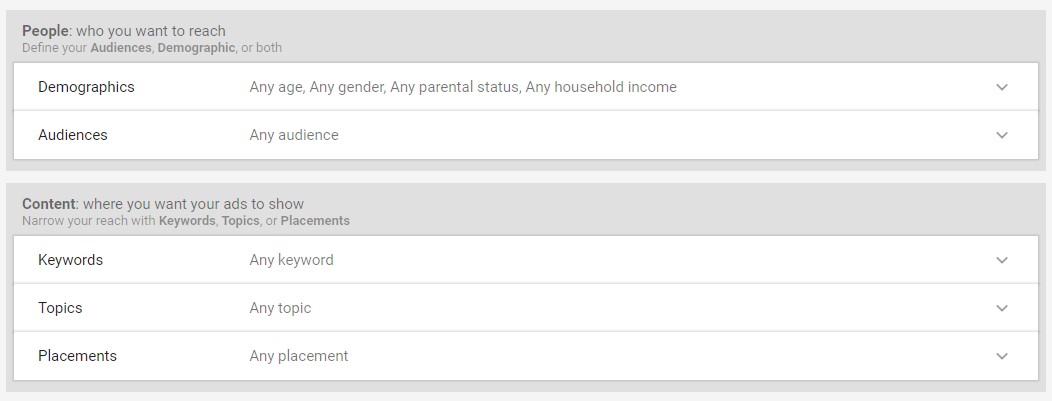Click the "Any age" demographic value
The height and width of the screenshot is (401, 1052).
[x=275, y=87]
